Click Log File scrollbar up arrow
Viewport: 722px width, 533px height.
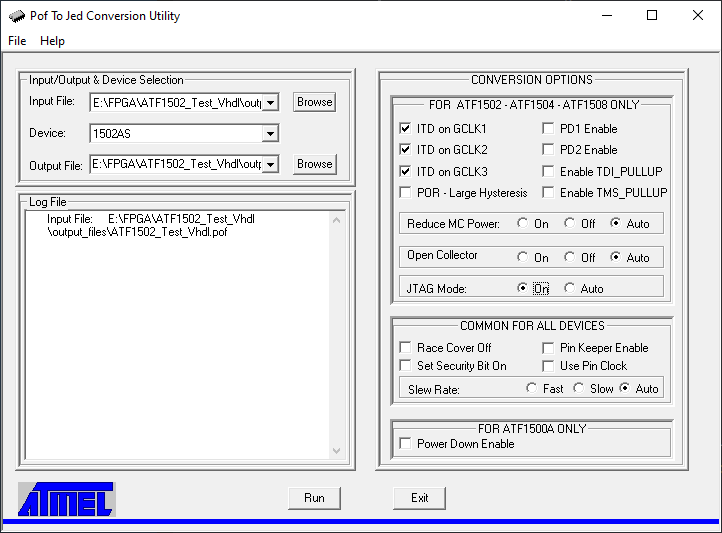[x=337, y=220]
